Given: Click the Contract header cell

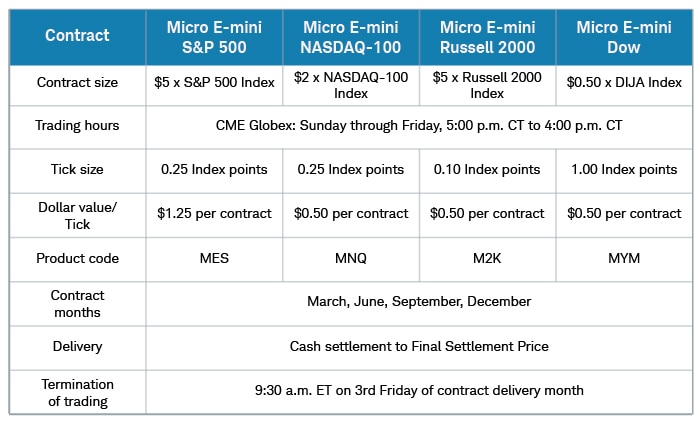Looking at the screenshot, I should coord(77,36).
